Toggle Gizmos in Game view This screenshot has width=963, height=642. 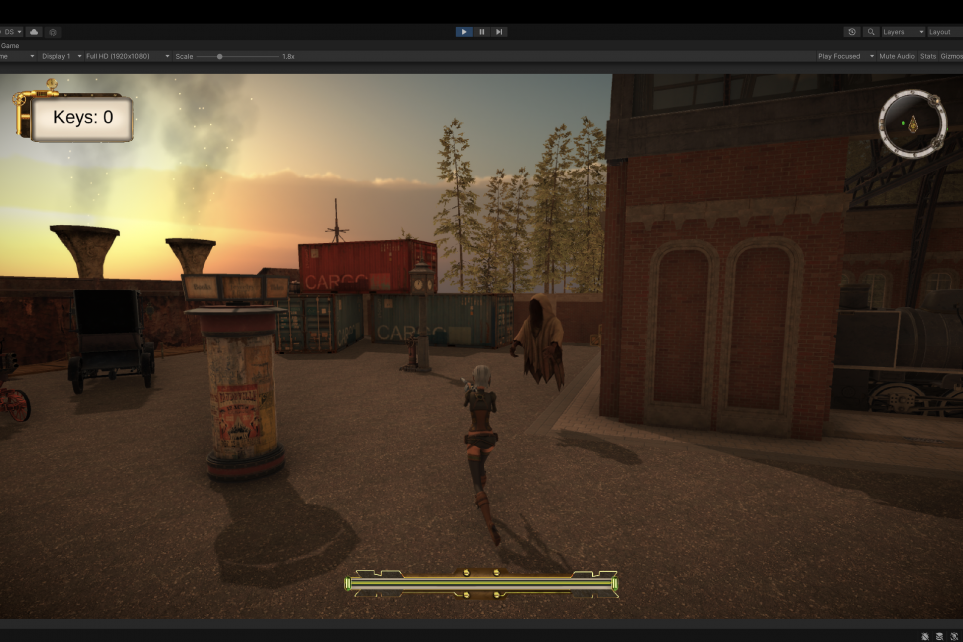coord(951,56)
